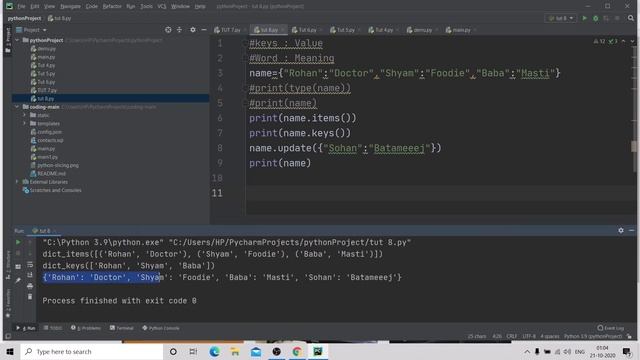The width and height of the screenshot is (640, 360).
Task: Open Project panel gear options
Action: coord(193,30)
